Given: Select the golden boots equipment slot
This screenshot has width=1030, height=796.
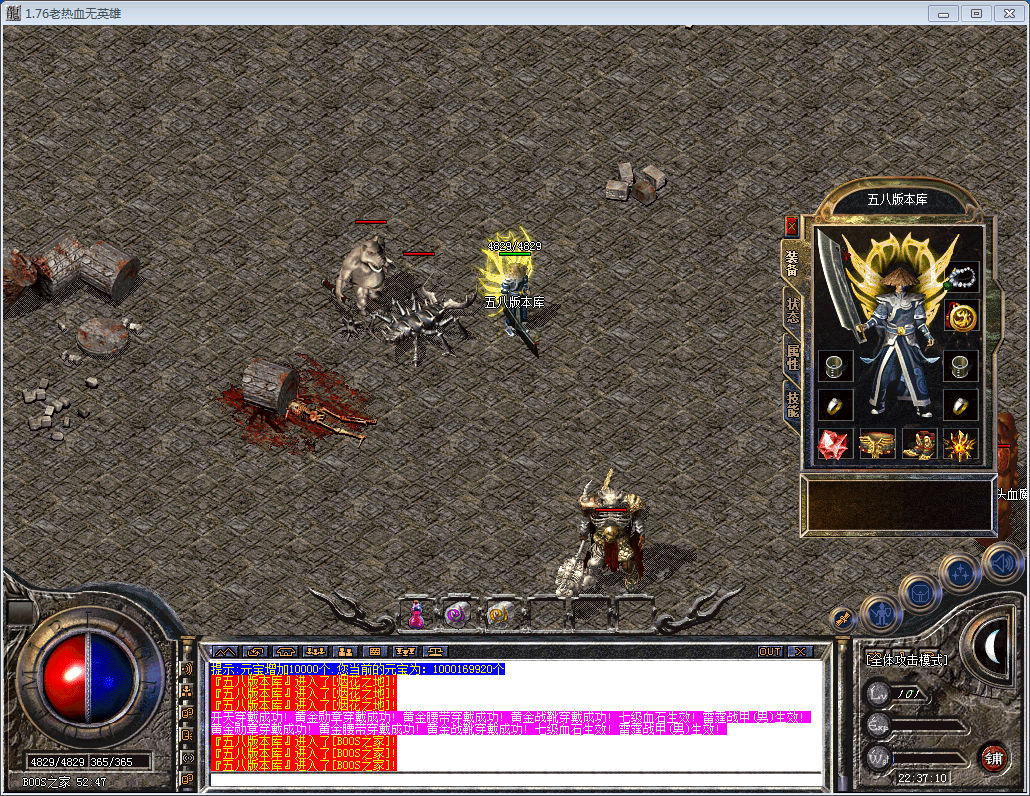Looking at the screenshot, I should point(919,444).
